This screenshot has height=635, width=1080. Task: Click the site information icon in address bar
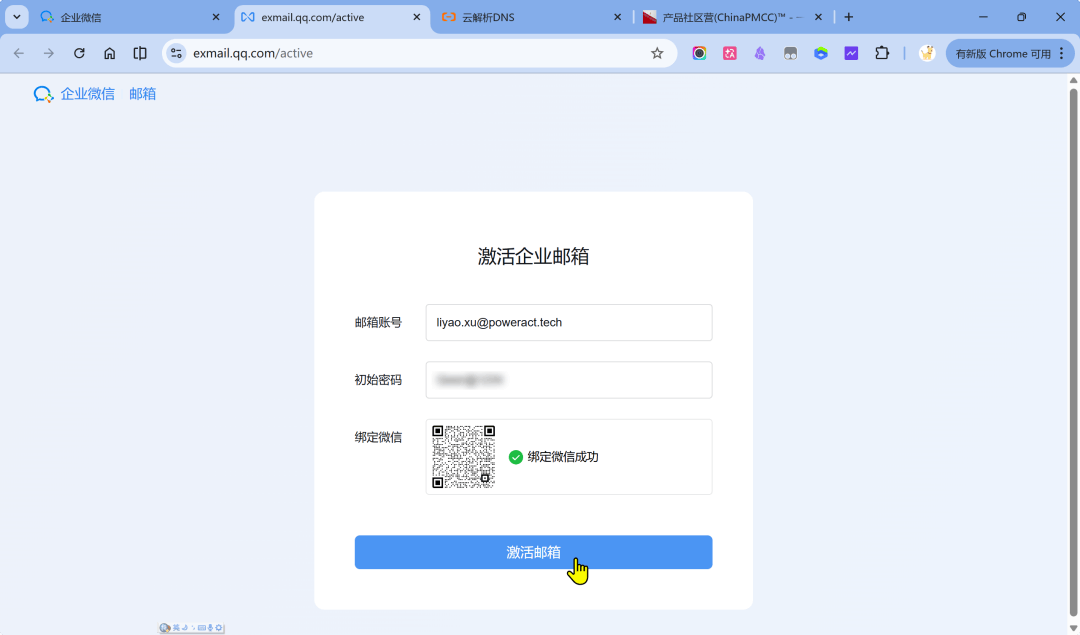177,53
